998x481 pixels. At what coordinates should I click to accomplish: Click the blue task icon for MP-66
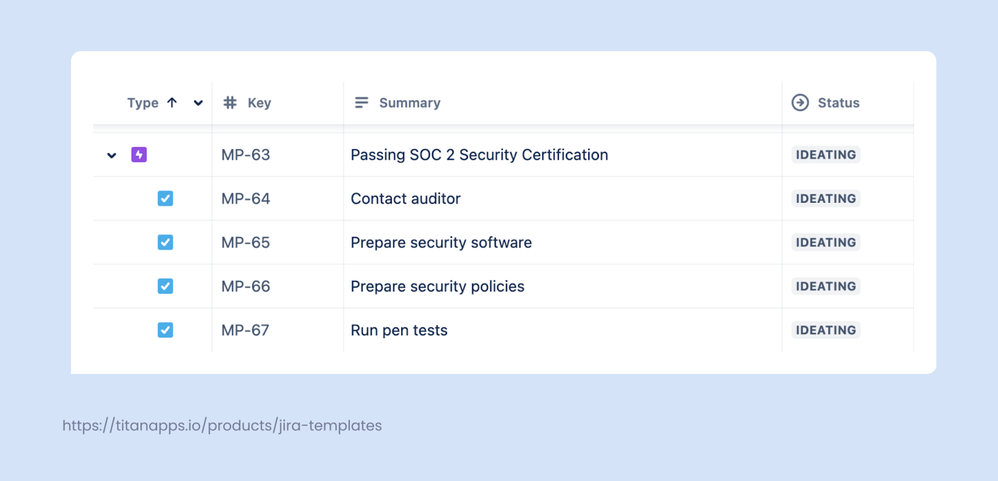click(x=165, y=286)
